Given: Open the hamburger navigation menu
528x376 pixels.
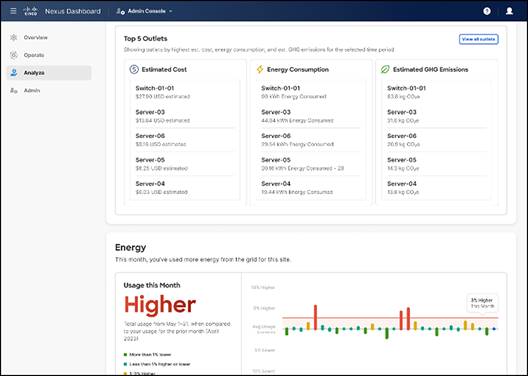Looking at the screenshot, I should click(13, 11).
